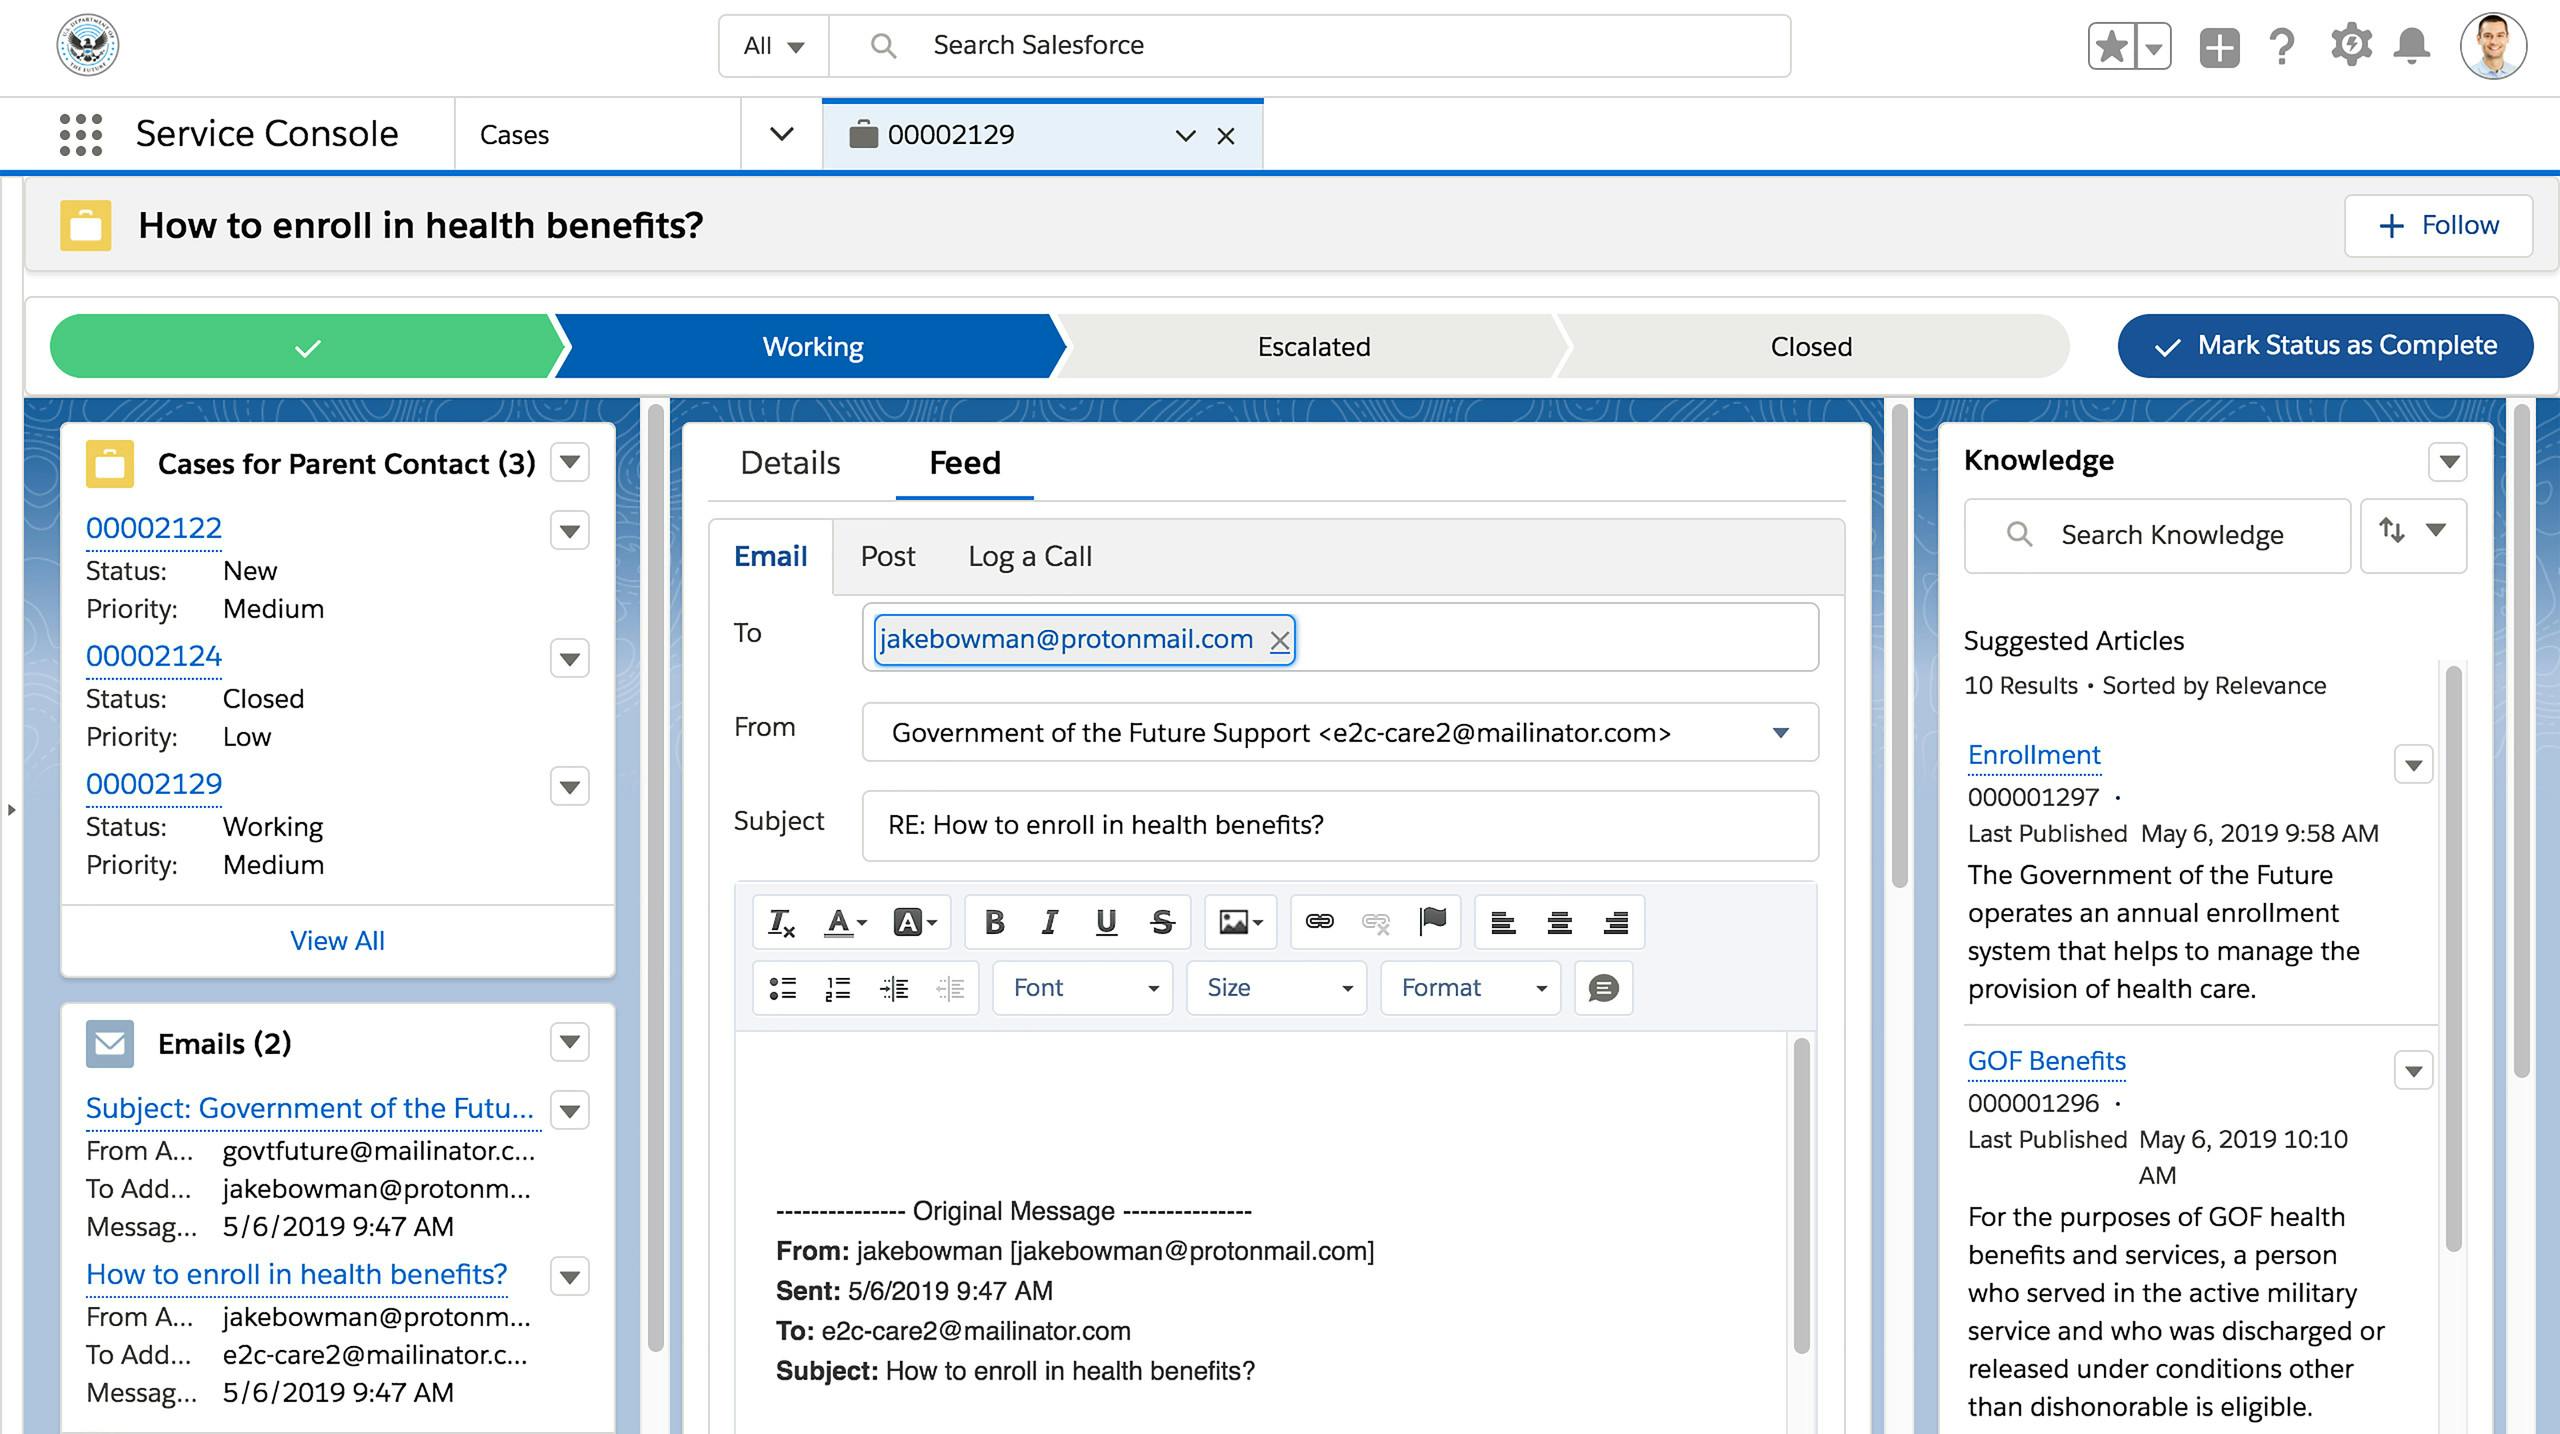This screenshot has width=2560, height=1434.
Task: Decrease the indent
Action: [x=950, y=988]
